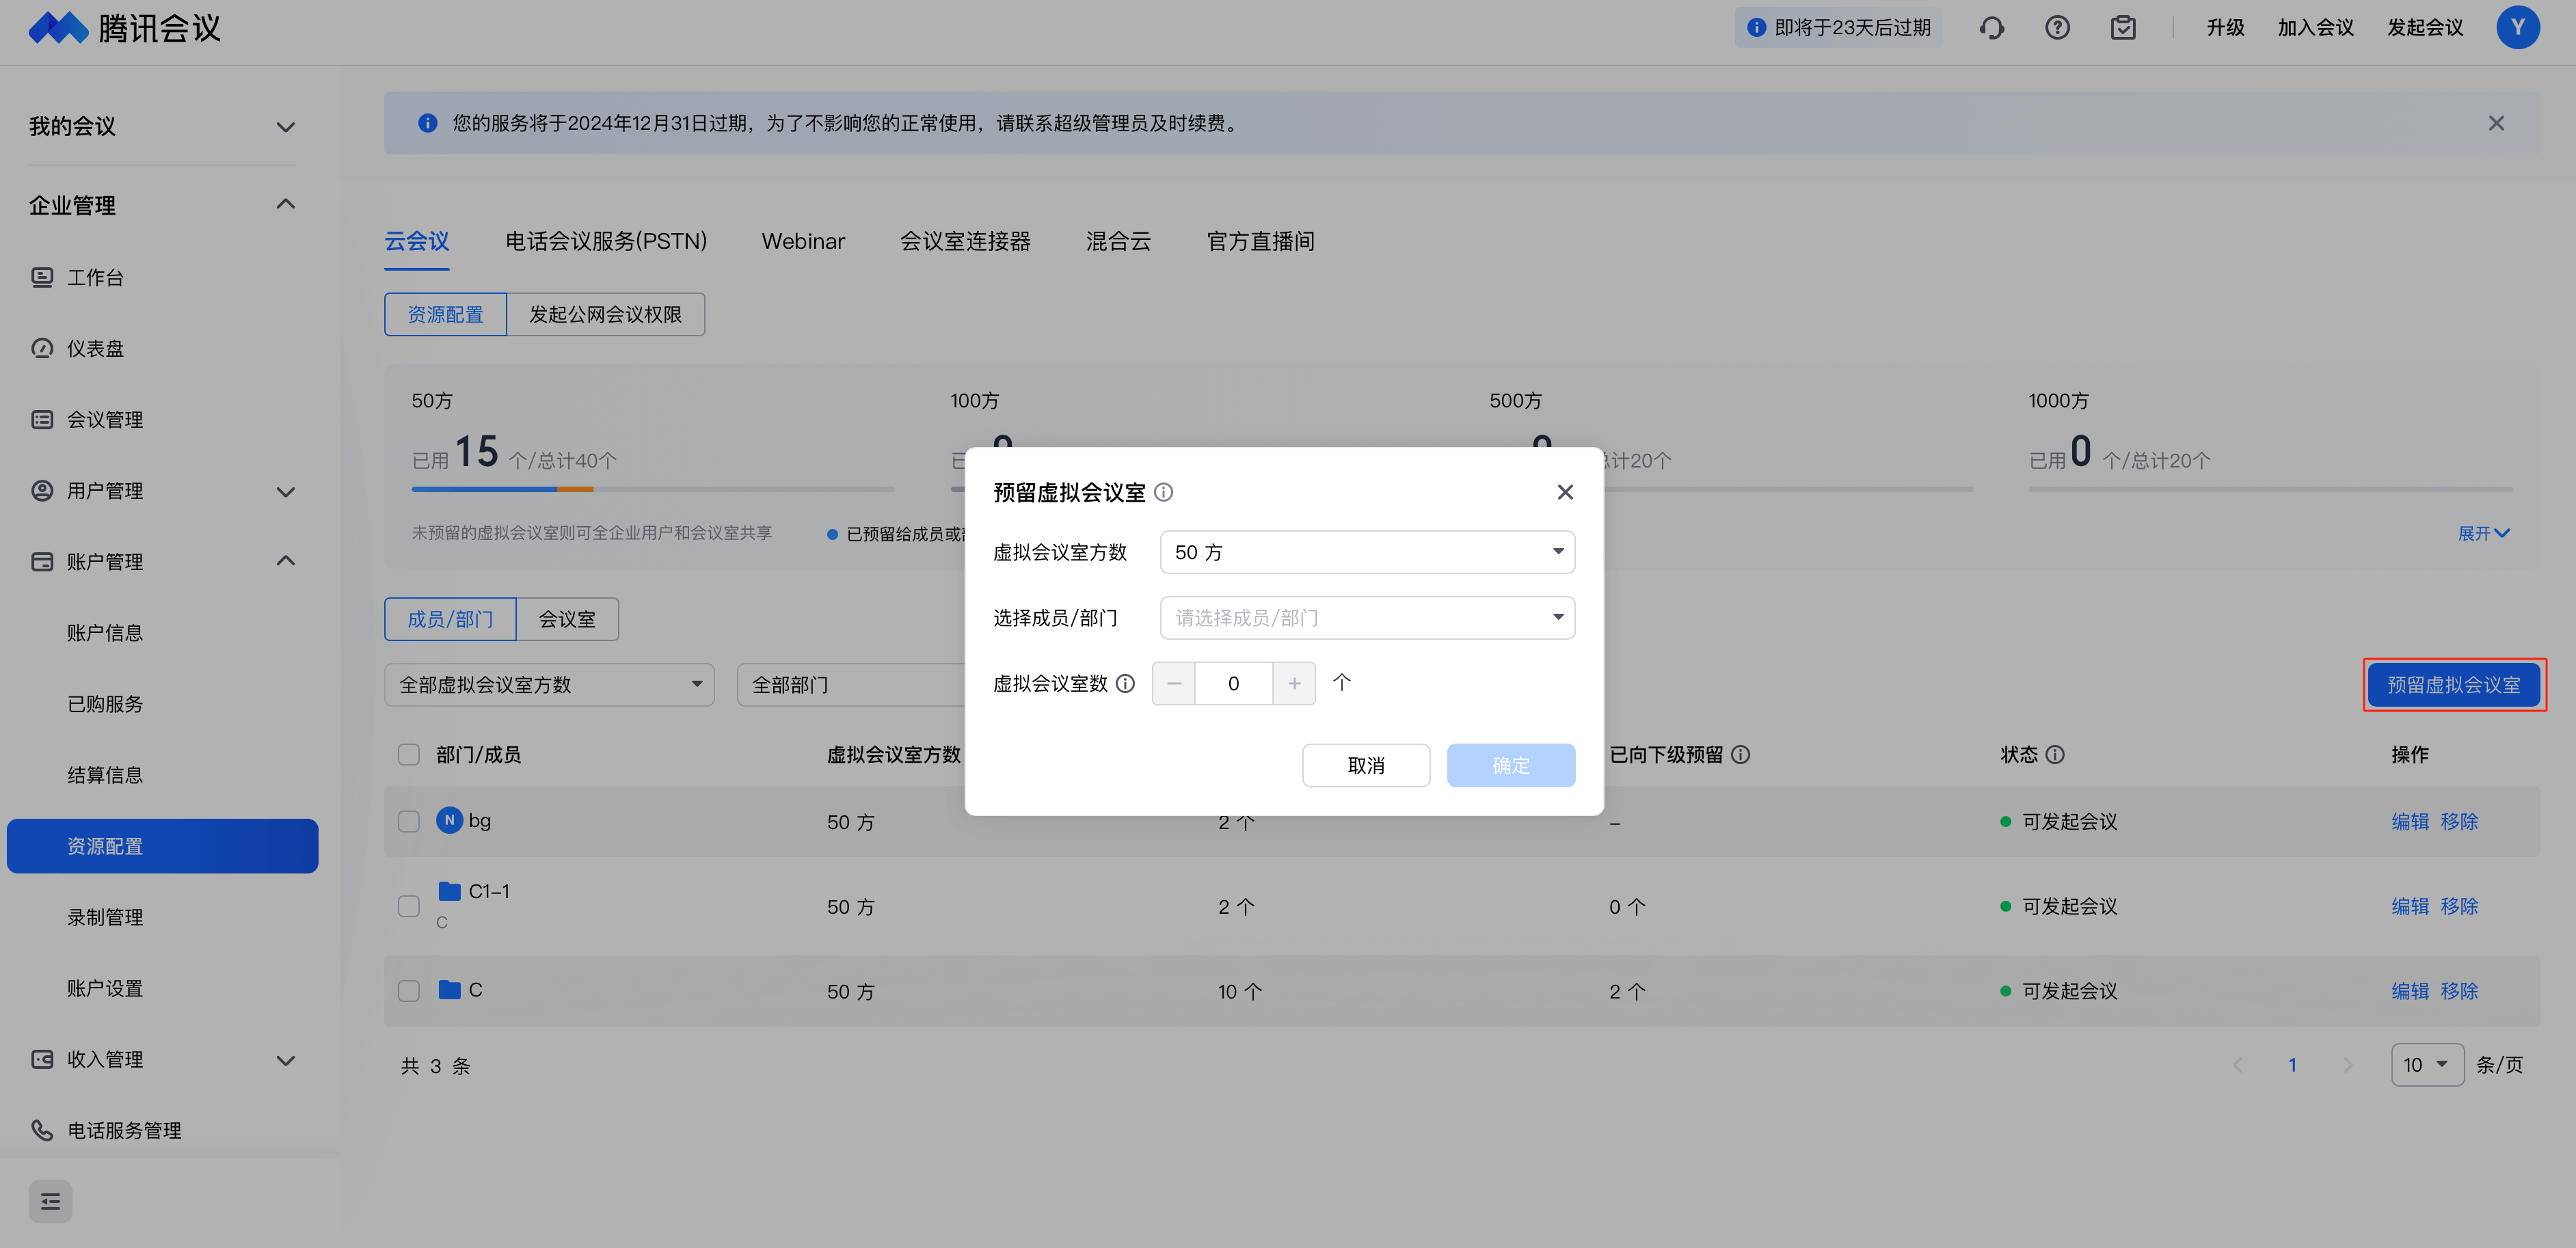Click the 用户管理 user icon
The height and width of the screenshot is (1248, 2576).
click(42, 490)
